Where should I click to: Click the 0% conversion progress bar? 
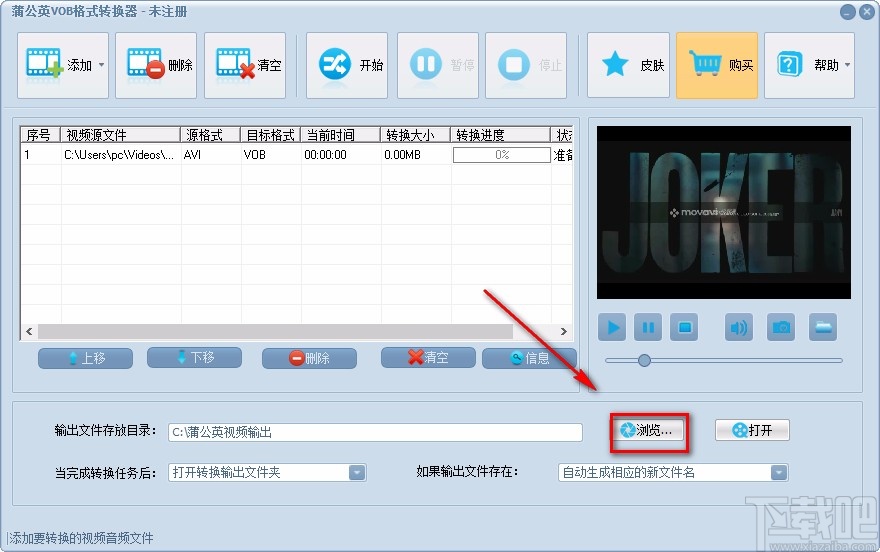502,155
